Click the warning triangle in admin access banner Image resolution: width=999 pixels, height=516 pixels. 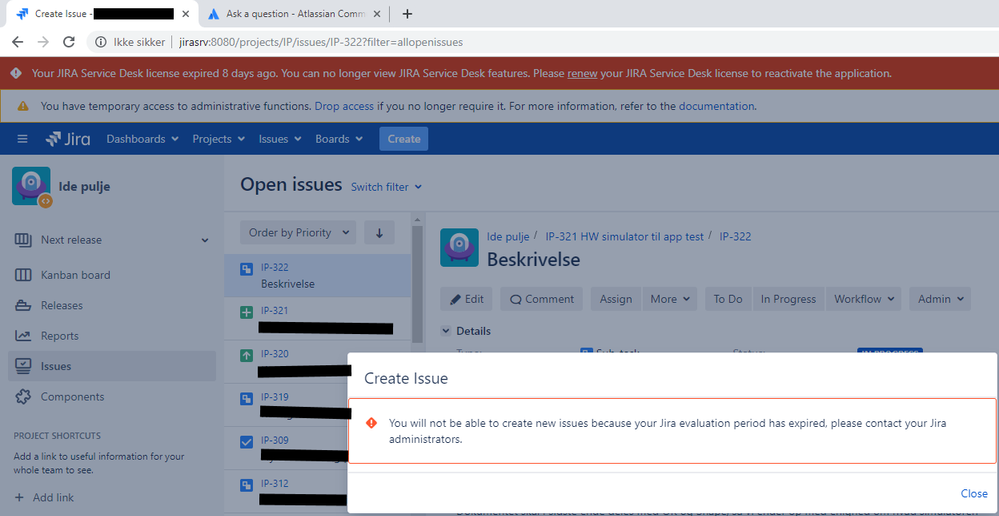[x=23, y=106]
